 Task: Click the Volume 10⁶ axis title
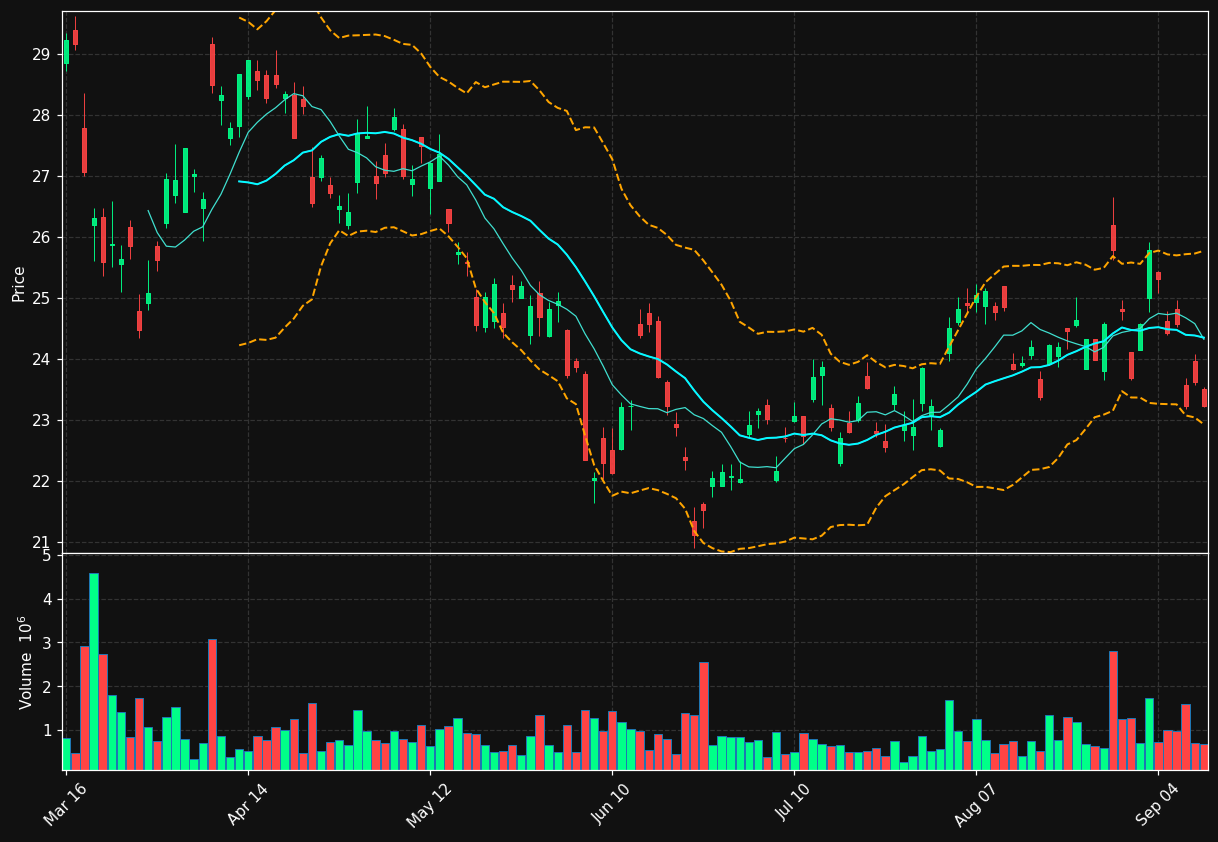tap(25, 662)
